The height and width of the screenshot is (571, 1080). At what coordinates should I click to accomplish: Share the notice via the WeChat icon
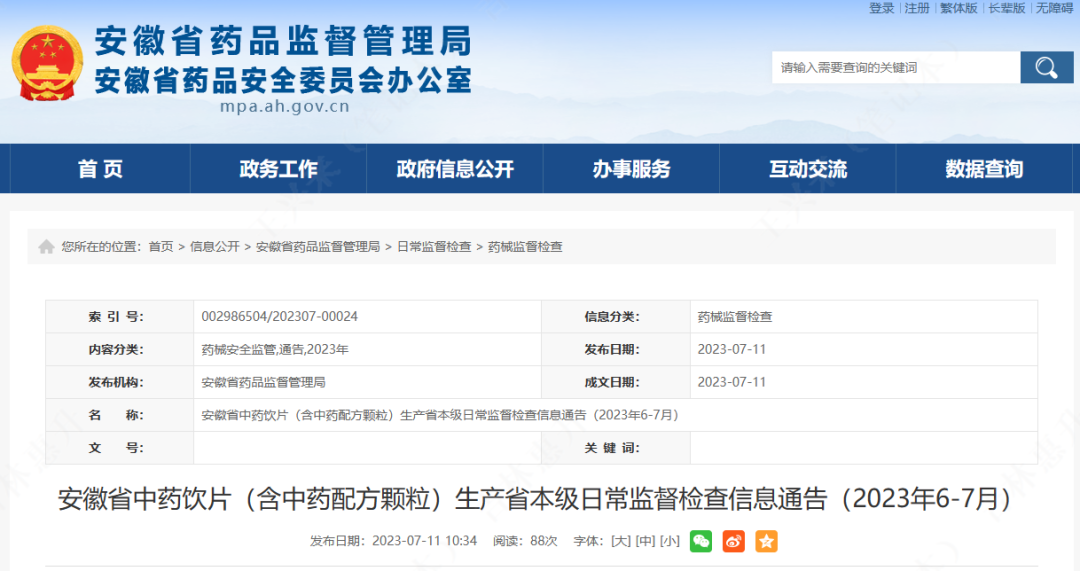[x=701, y=541]
